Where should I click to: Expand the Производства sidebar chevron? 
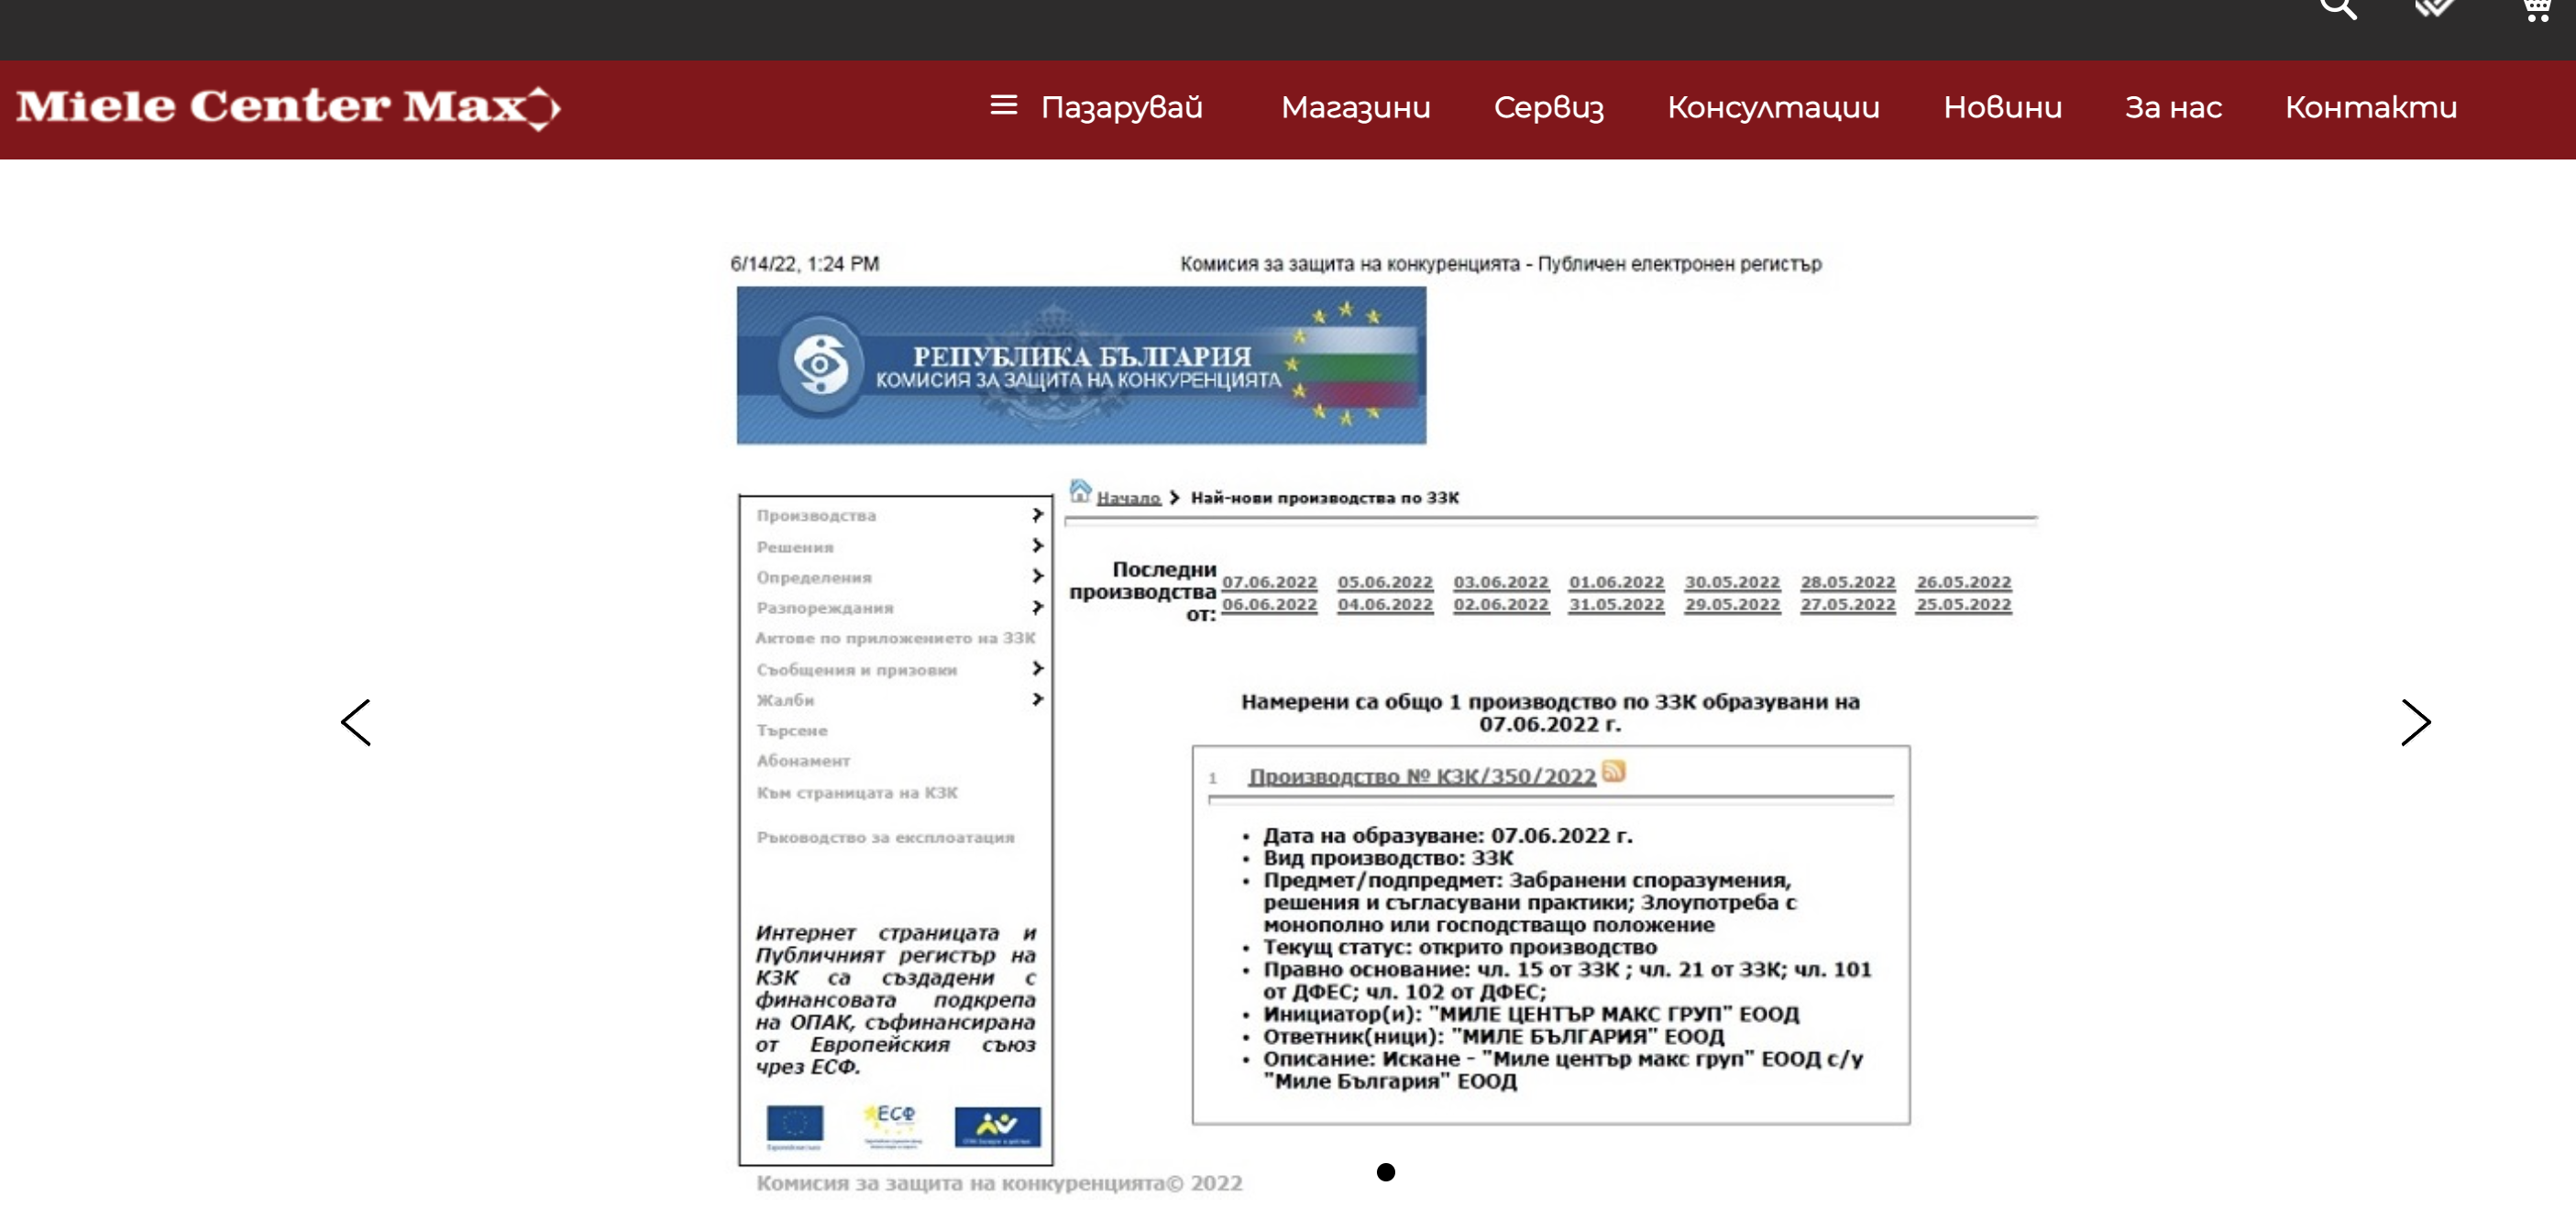[1037, 514]
